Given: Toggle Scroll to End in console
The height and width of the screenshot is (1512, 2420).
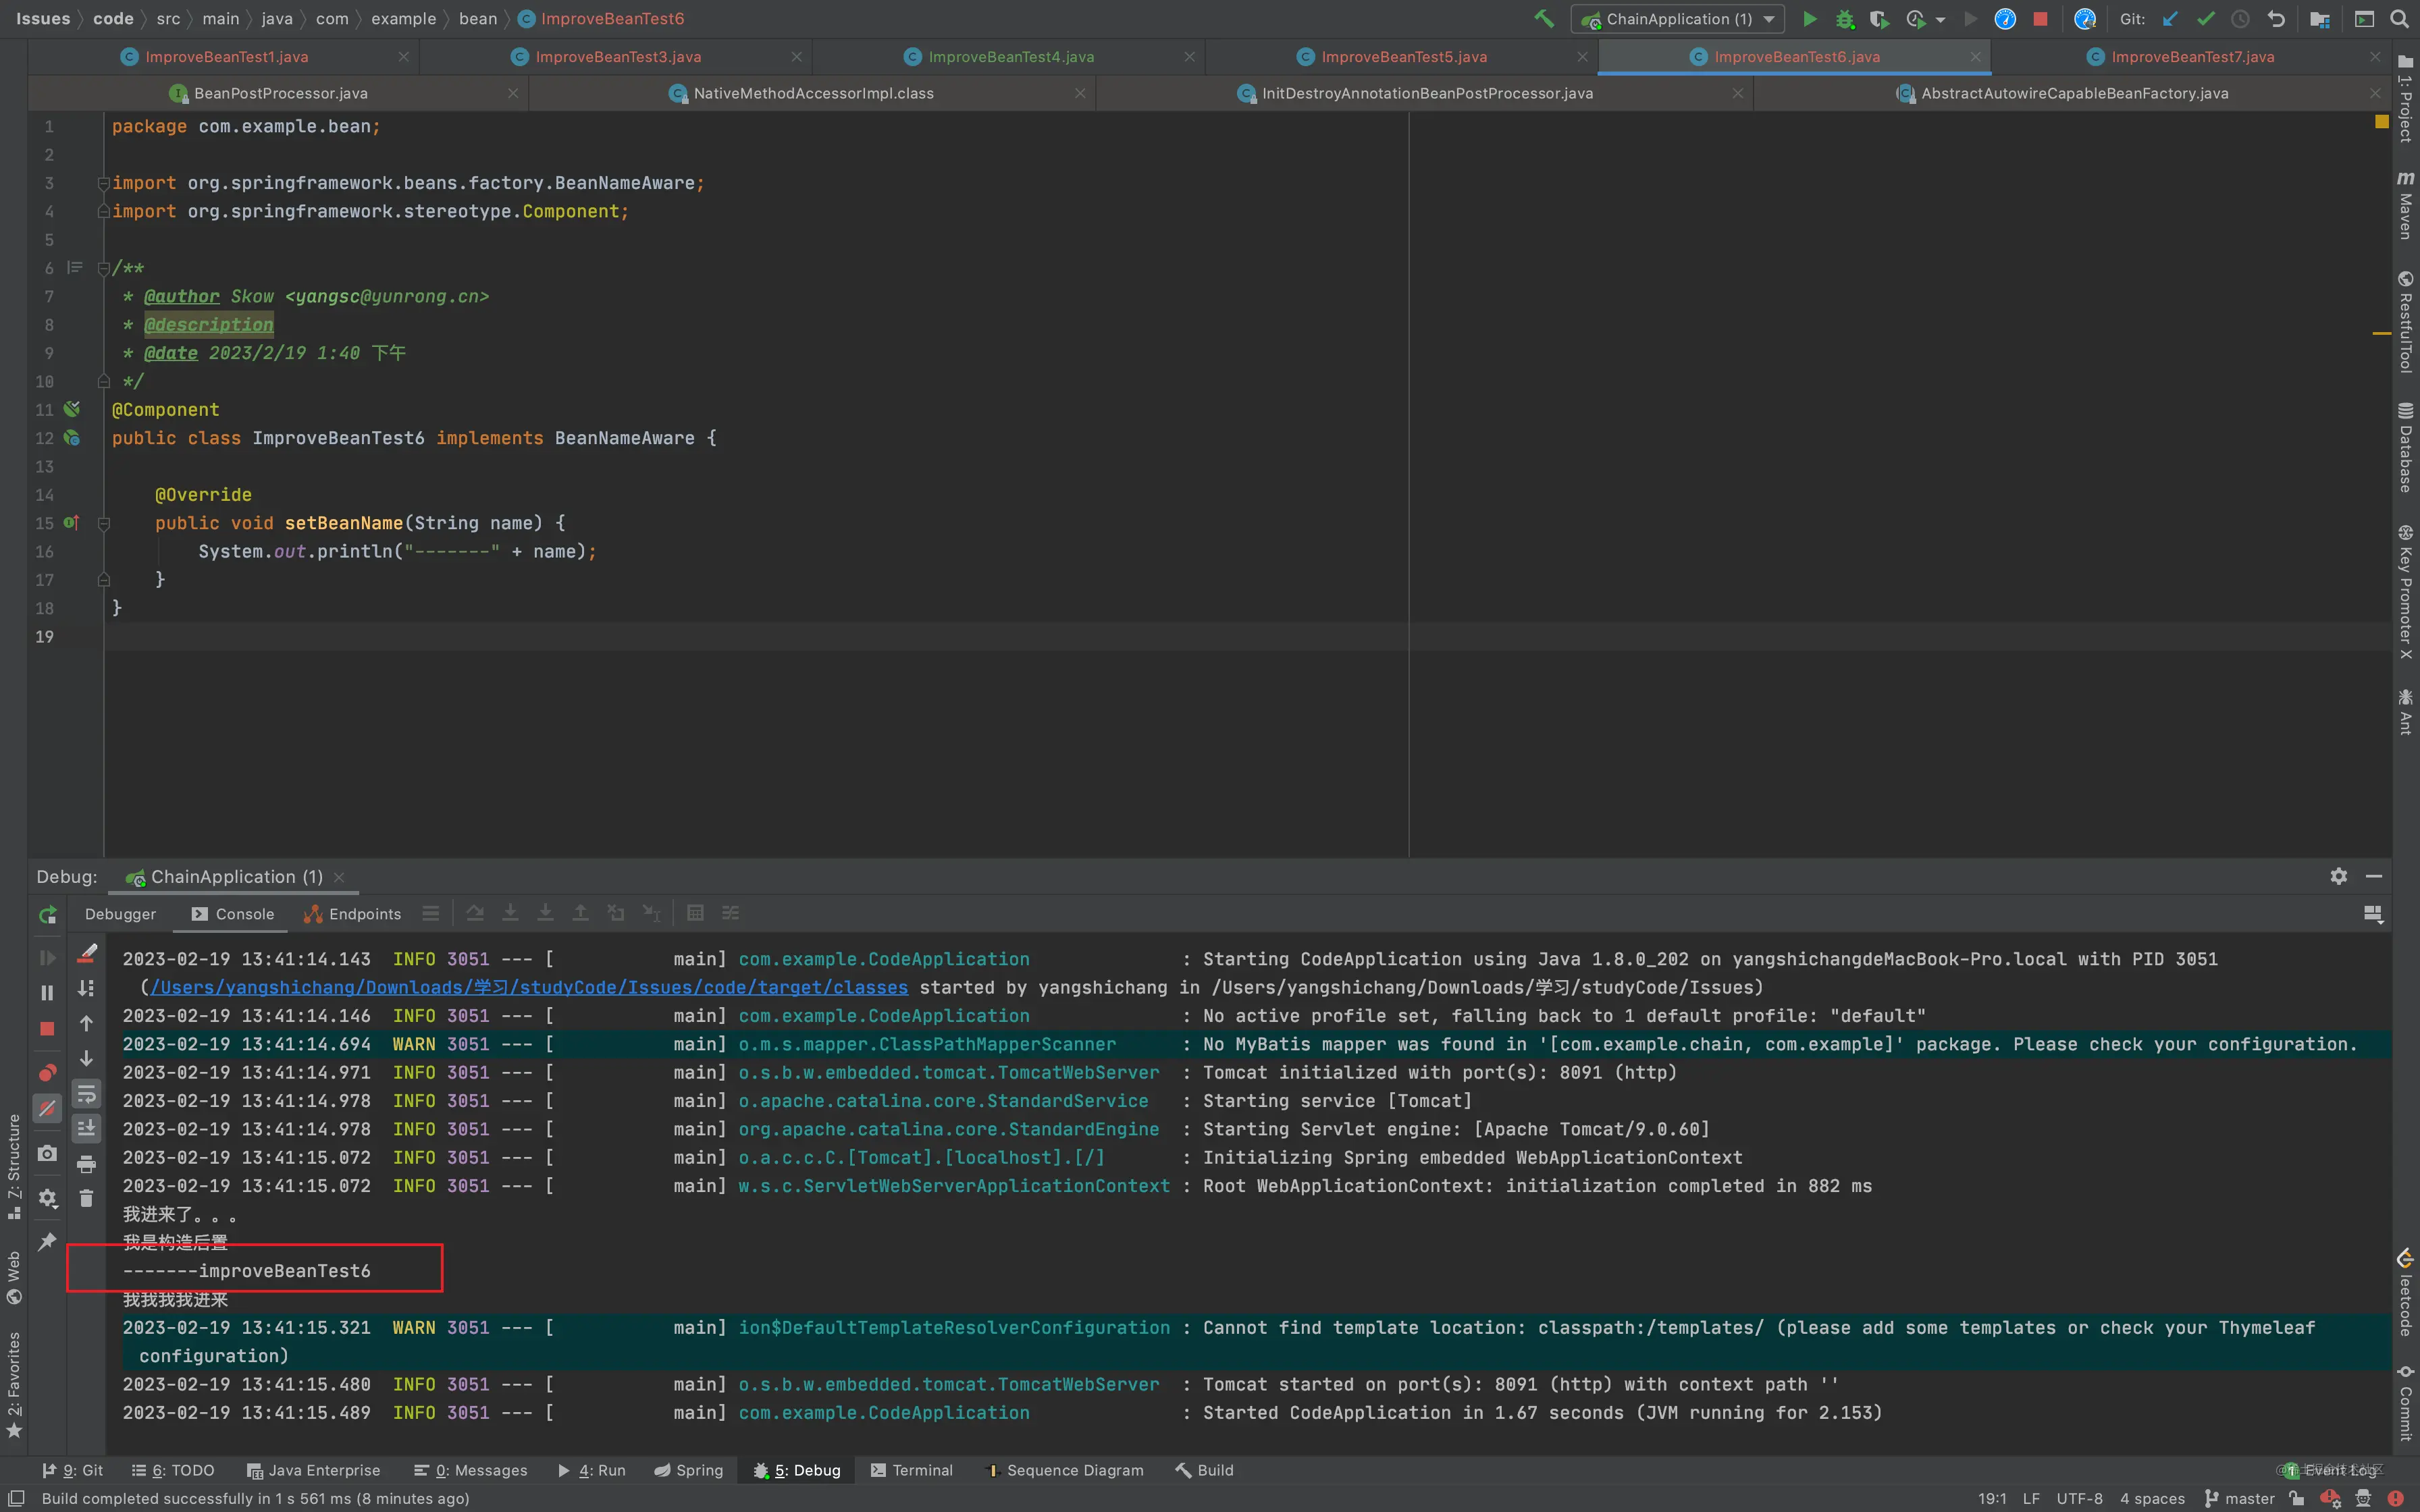Looking at the screenshot, I should [87, 1128].
